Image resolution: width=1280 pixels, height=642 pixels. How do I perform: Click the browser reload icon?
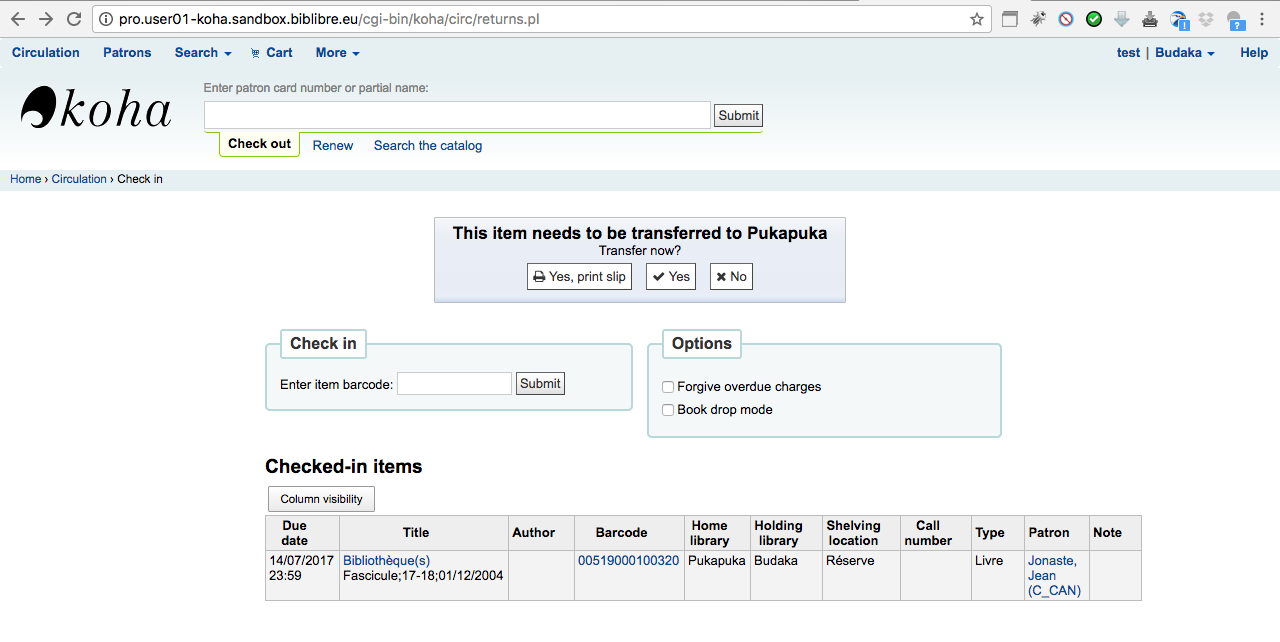(x=74, y=19)
